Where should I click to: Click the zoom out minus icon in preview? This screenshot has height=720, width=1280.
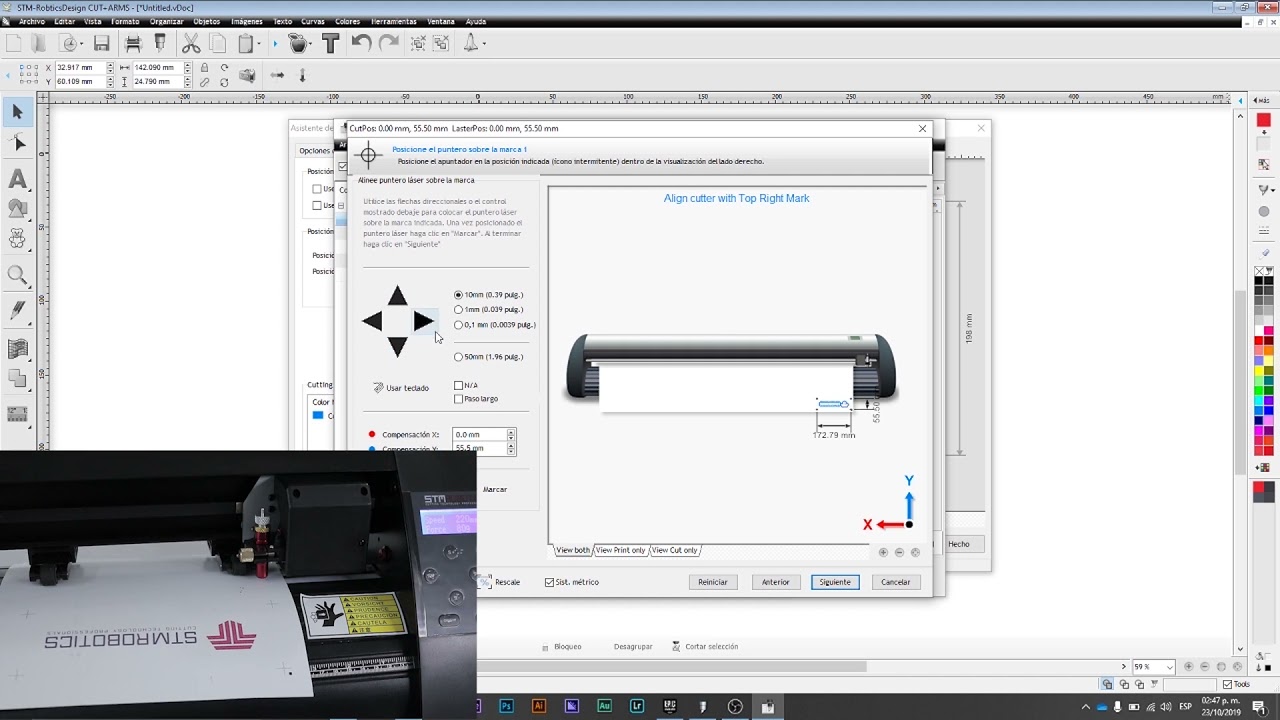coord(899,552)
